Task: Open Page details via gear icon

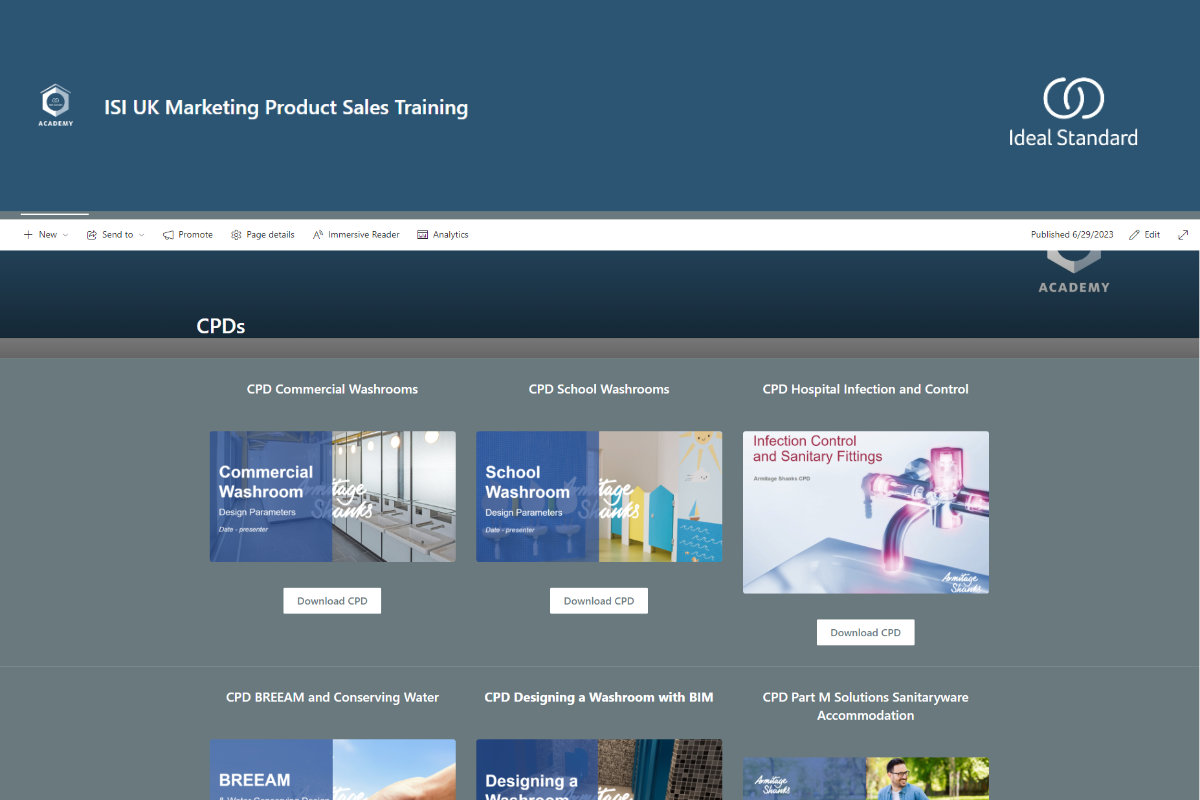Action: pos(236,235)
